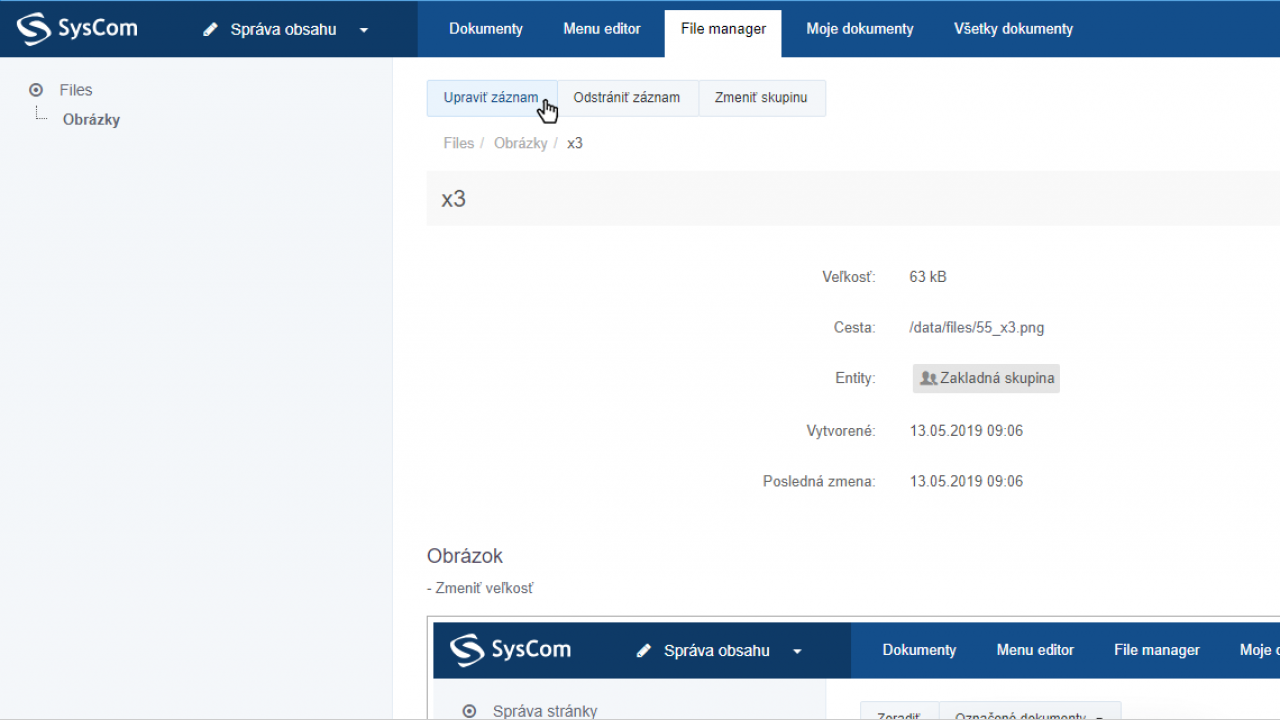The image size is (1280, 720).
Task: Open the Všetky dokumenty tab
Action: (x=1013, y=29)
